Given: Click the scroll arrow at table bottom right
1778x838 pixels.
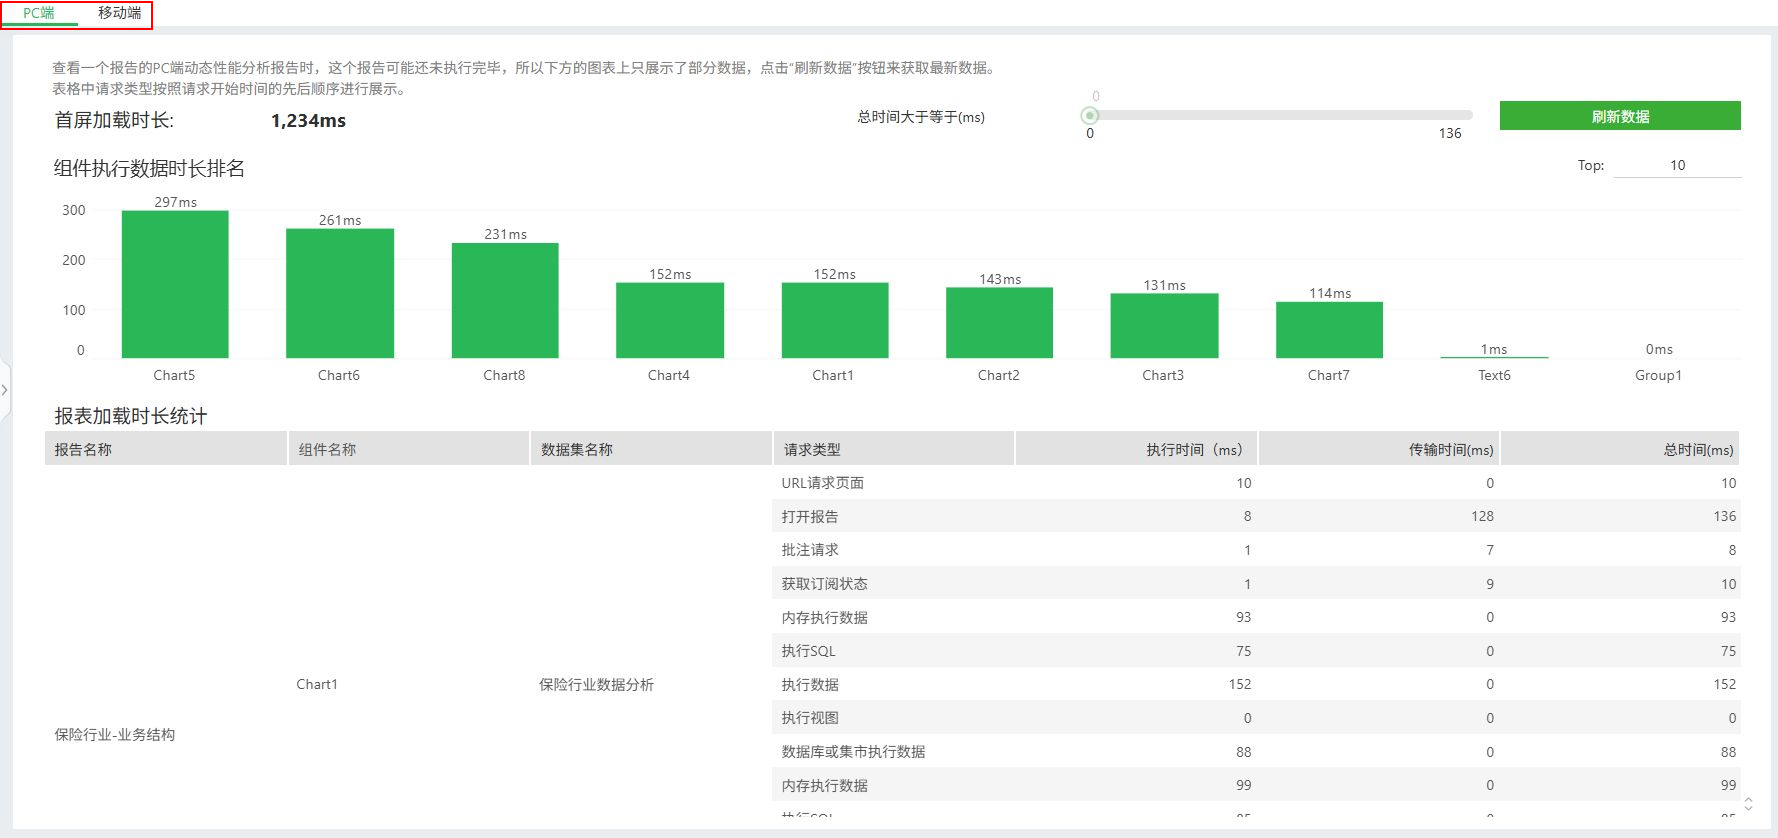Looking at the screenshot, I should [1748, 803].
